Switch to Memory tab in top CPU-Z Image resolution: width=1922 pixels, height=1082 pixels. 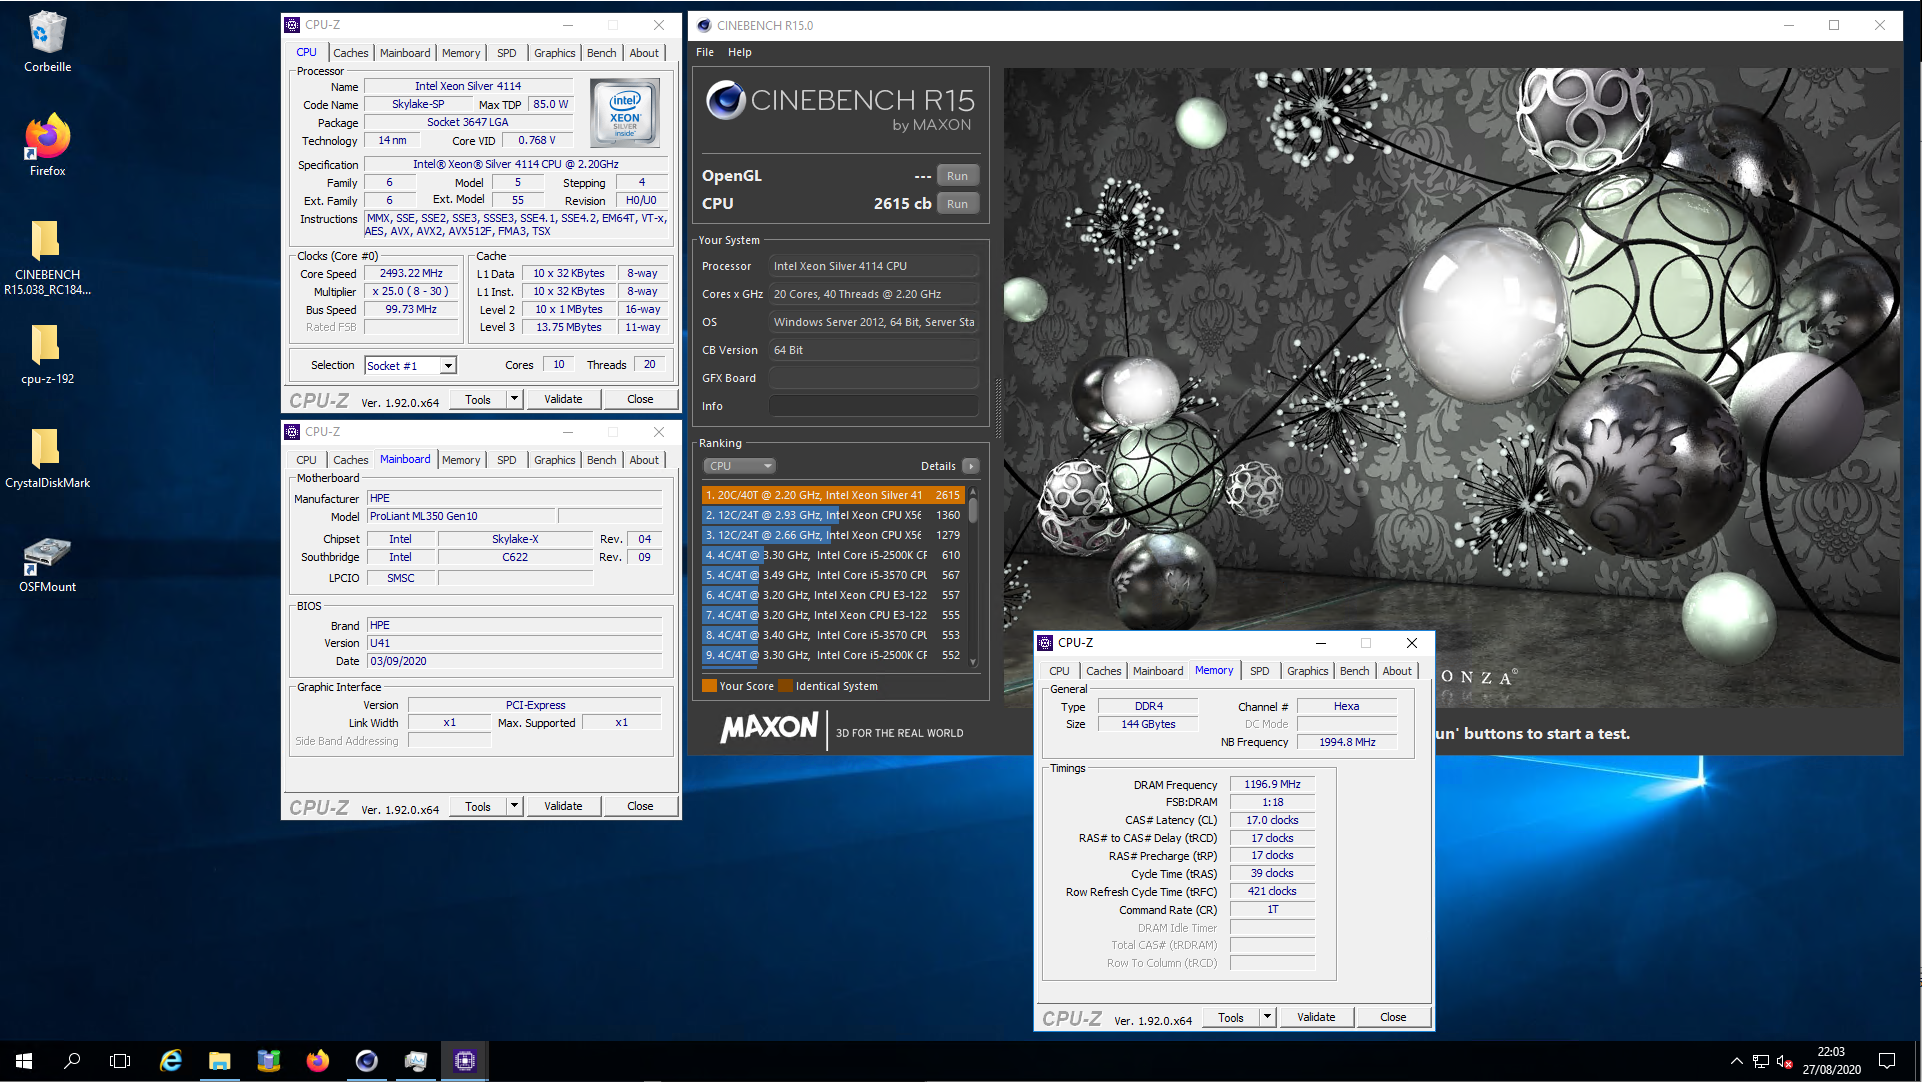(461, 53)
